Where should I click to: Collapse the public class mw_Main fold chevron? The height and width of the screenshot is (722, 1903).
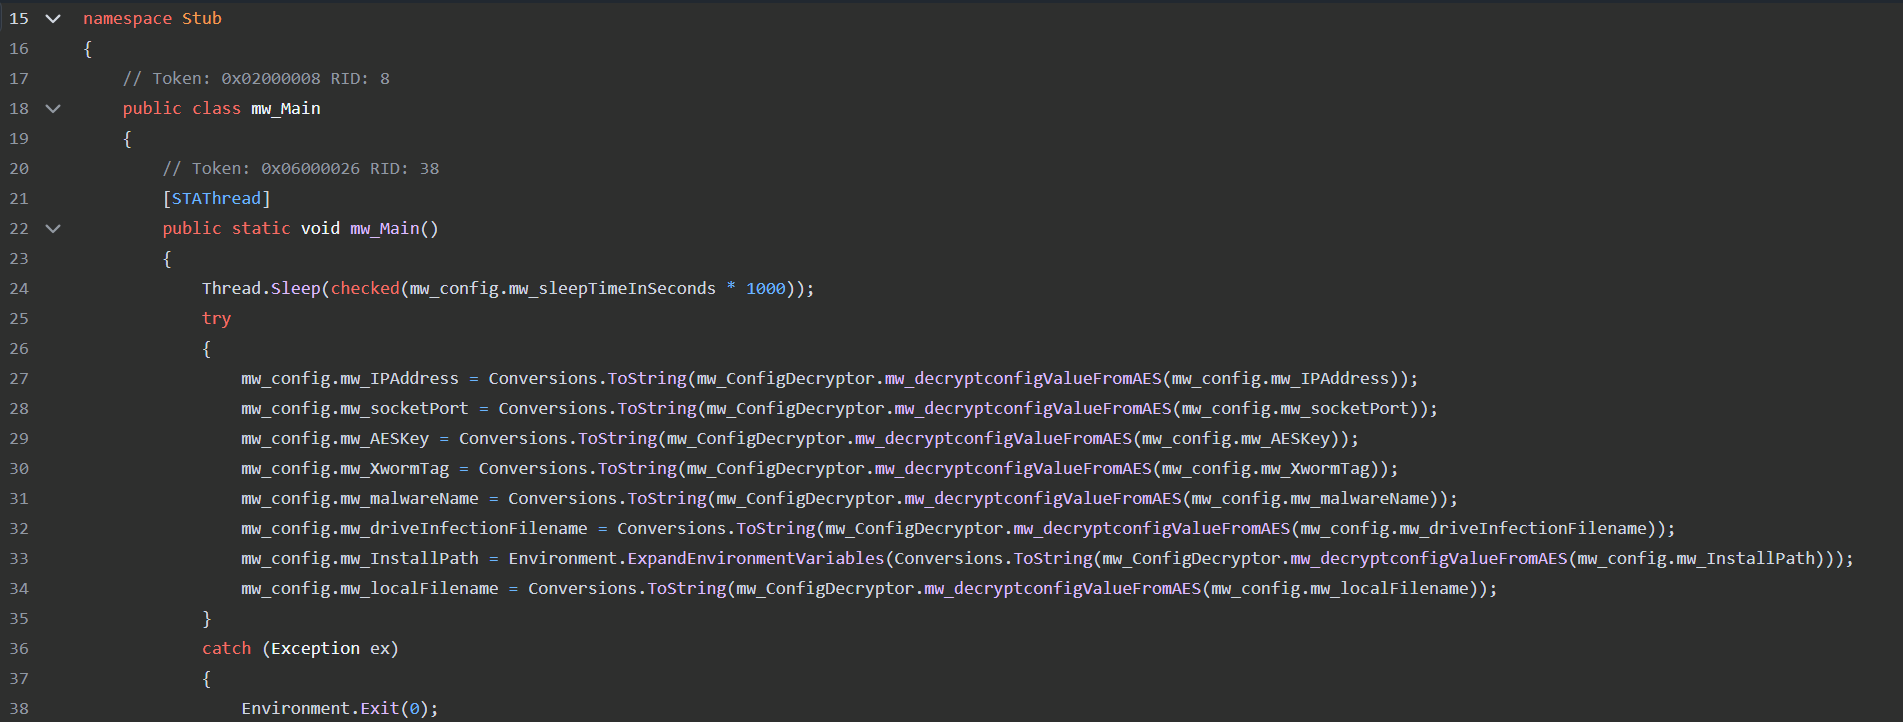coord(53,109)
